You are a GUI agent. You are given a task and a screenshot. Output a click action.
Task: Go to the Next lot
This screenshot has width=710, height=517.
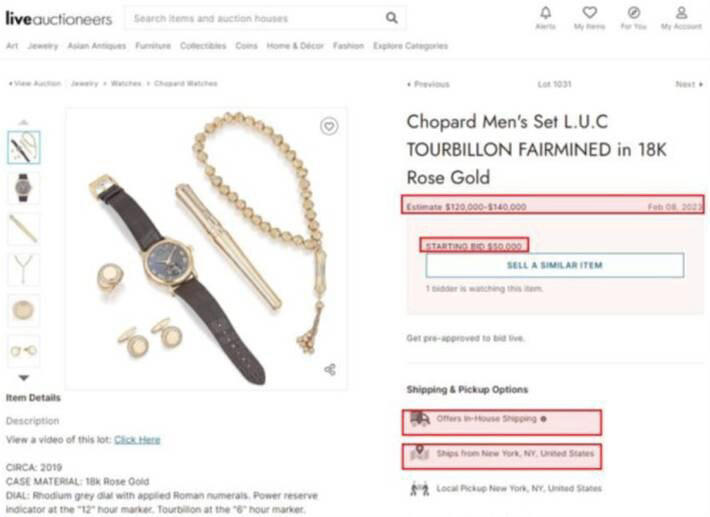[687, 85]
